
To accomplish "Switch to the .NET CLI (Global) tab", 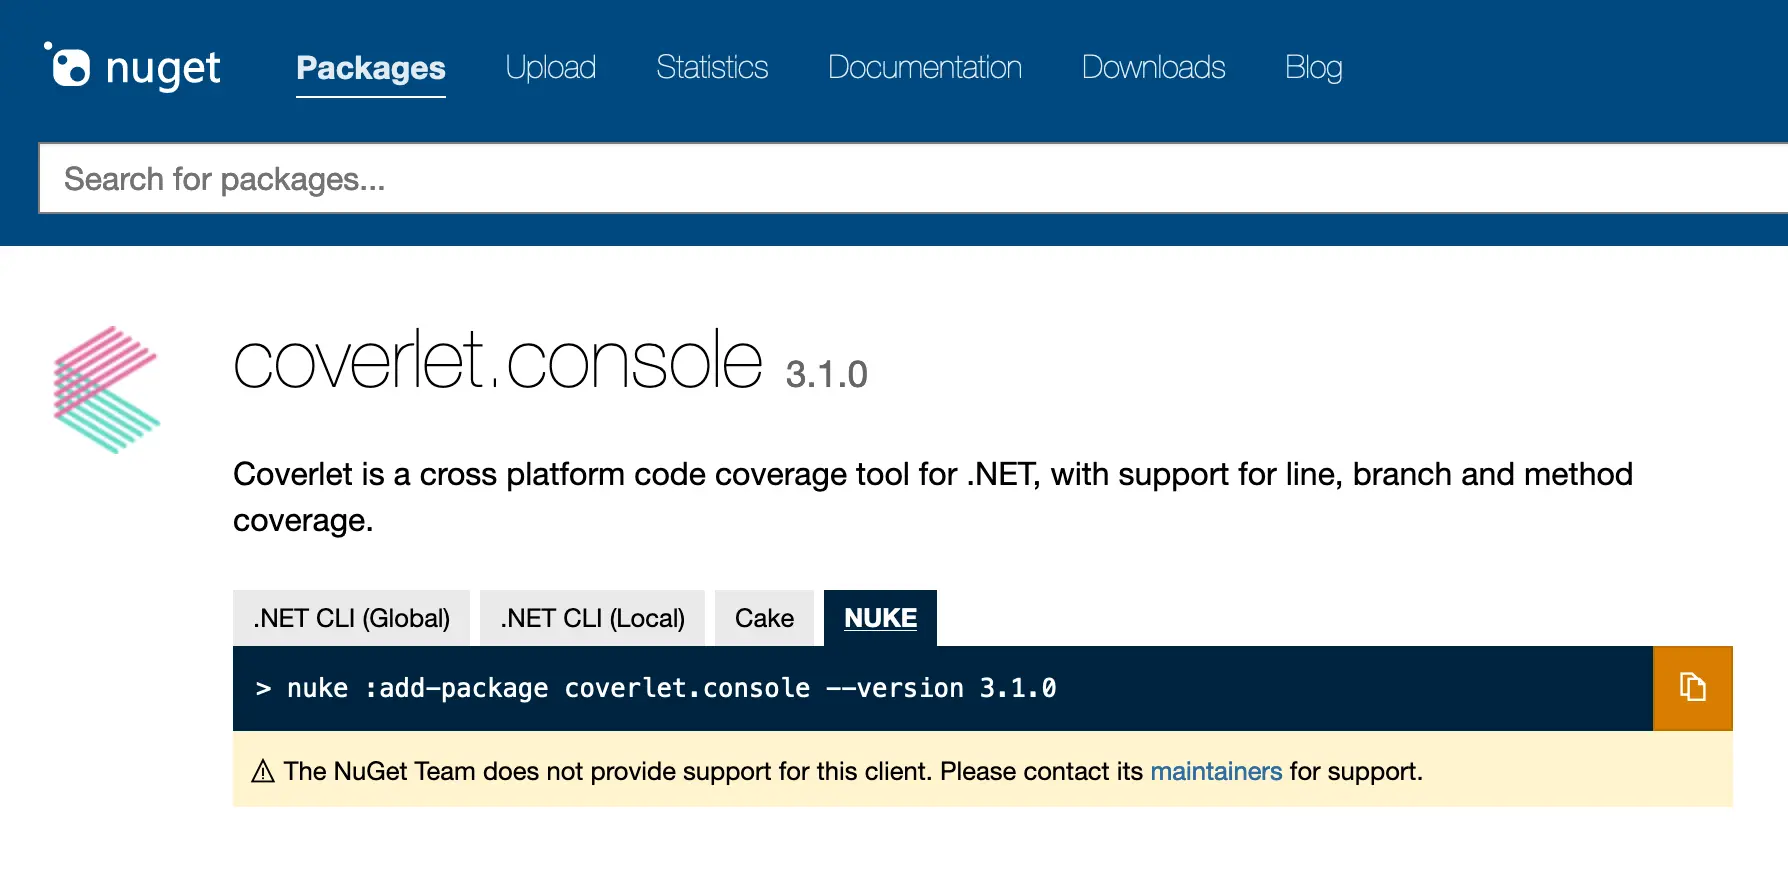I will point(351,618).
